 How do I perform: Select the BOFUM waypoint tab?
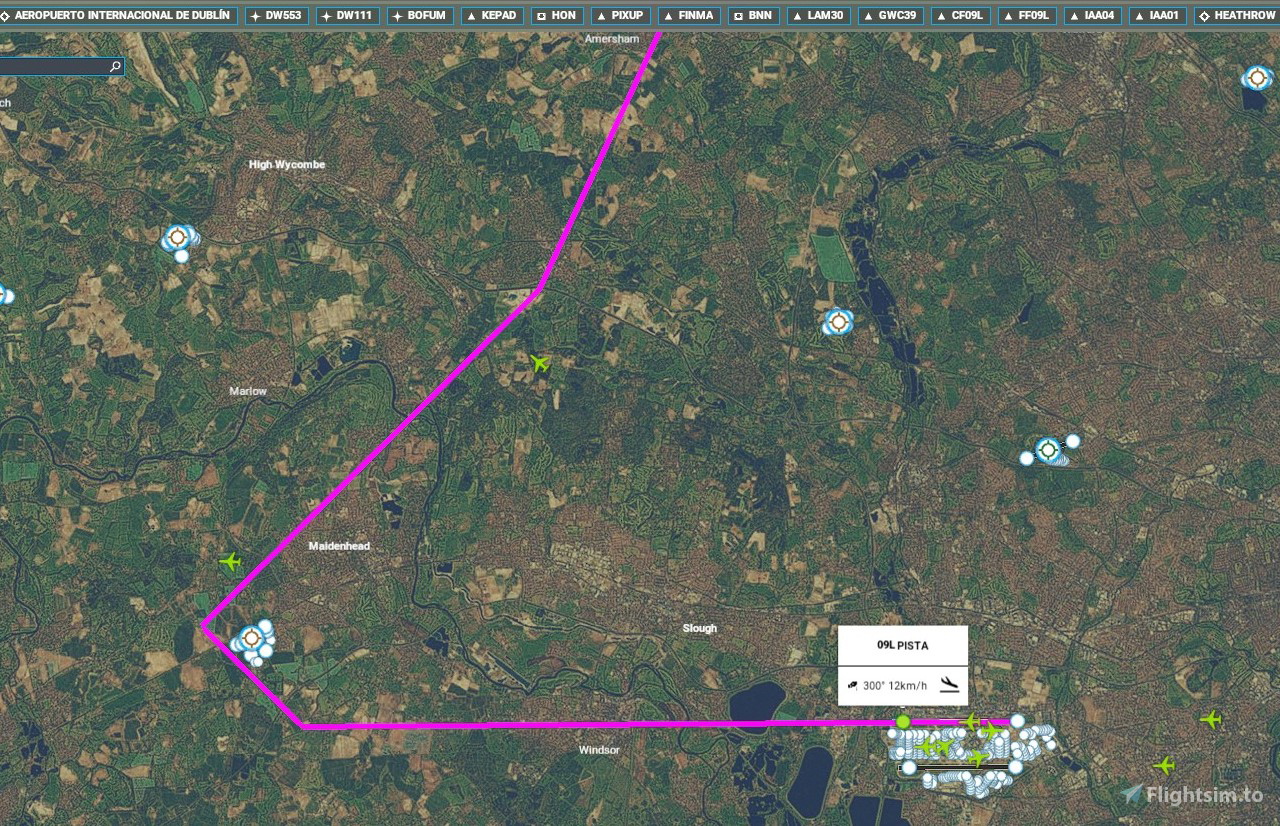coord(420,16)
